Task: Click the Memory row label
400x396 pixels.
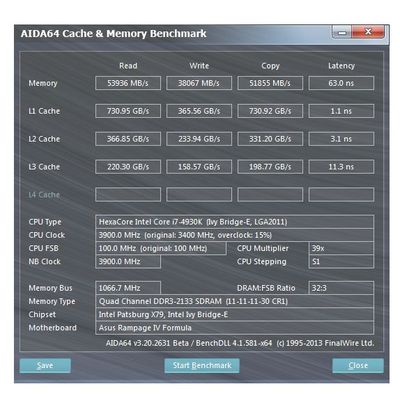Action: [43, 83]
